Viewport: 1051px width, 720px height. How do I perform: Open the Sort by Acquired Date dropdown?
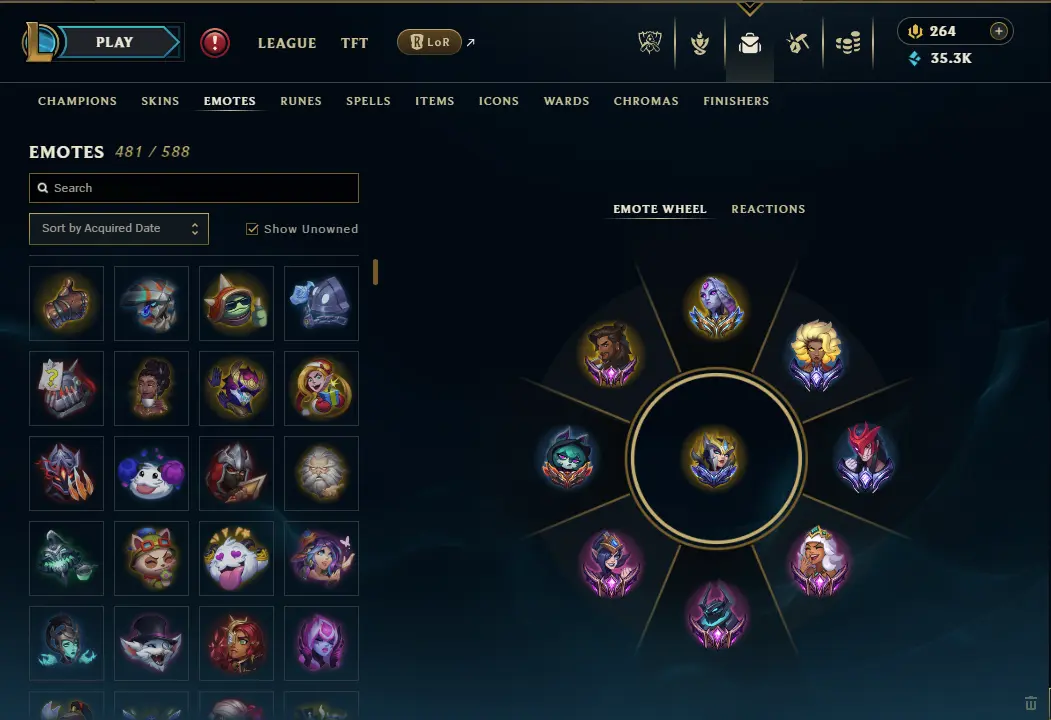119,229
